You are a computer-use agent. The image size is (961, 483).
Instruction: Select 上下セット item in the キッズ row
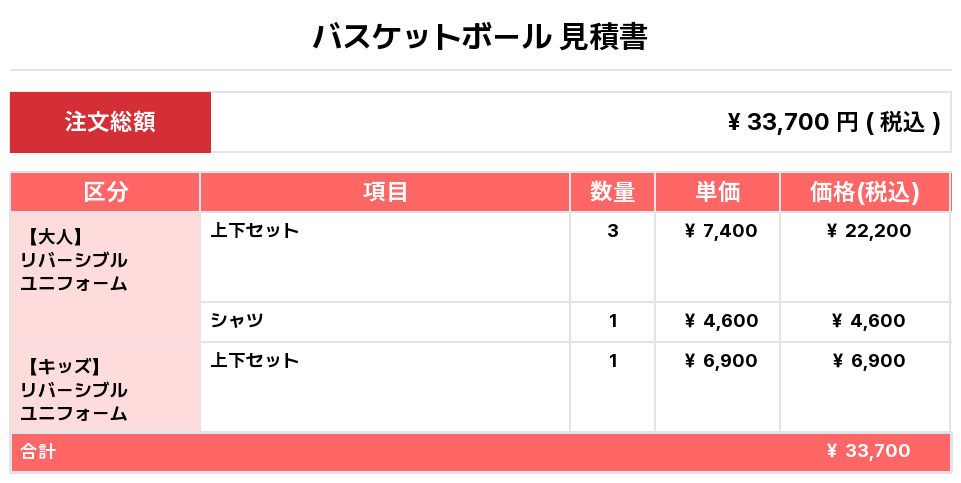[255, 361]
